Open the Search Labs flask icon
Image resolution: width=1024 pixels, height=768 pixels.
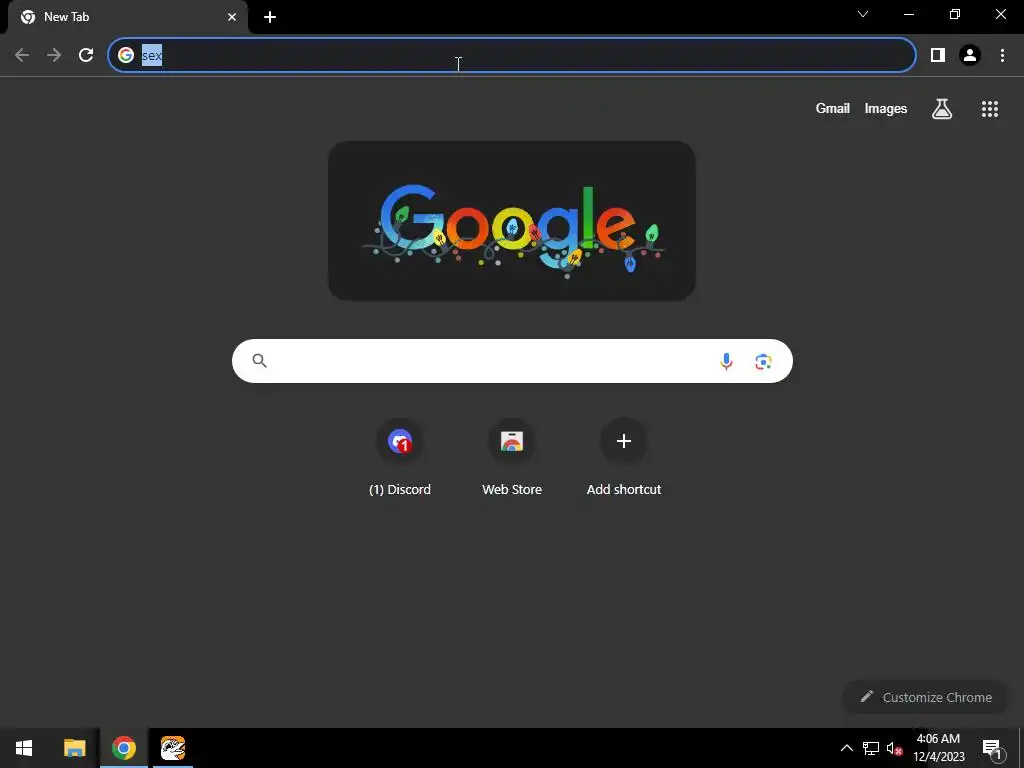click(x=942, y=108)
